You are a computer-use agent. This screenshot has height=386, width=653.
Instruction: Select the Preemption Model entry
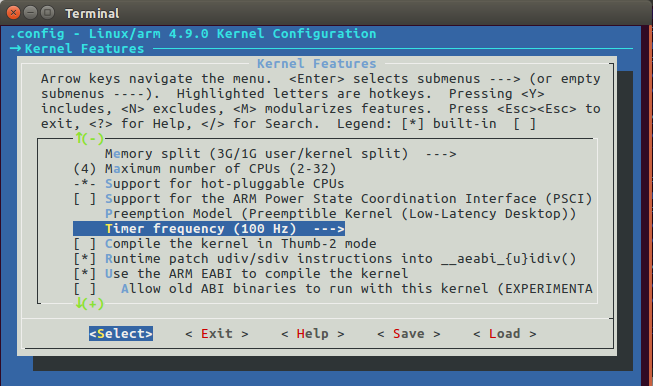(341, 214)
